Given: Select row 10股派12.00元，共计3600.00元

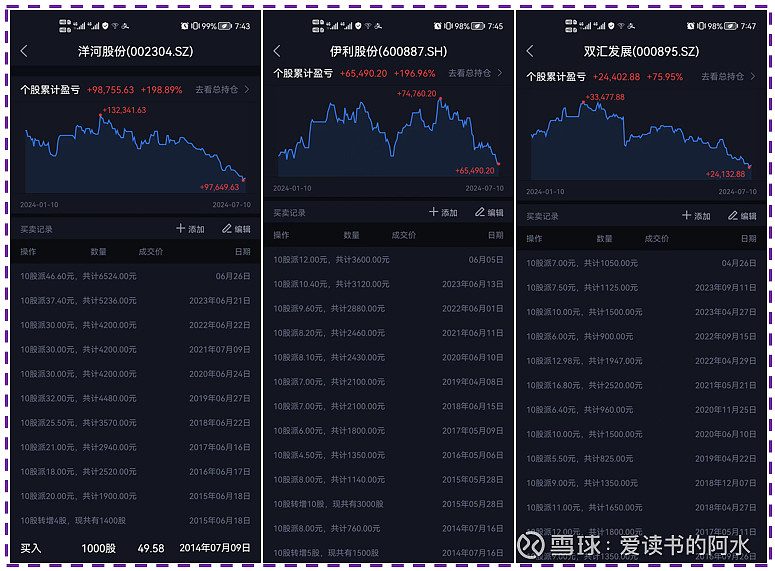Looking at the screenshot, I should click(388, 260).
